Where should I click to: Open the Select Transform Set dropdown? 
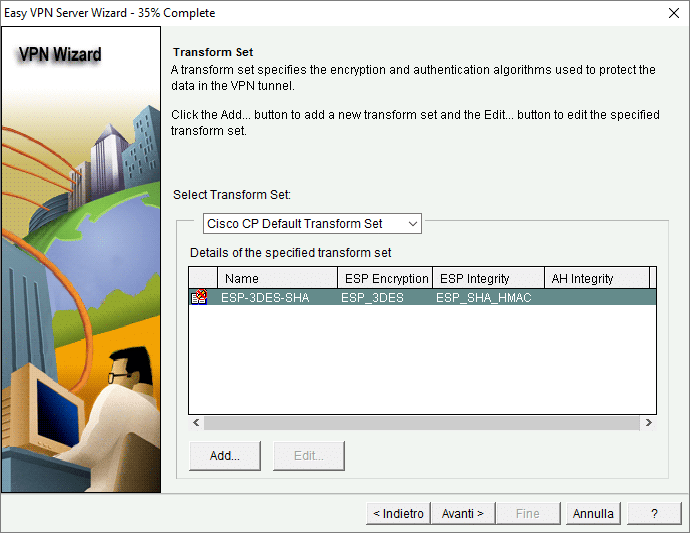(x=312, y=224)
